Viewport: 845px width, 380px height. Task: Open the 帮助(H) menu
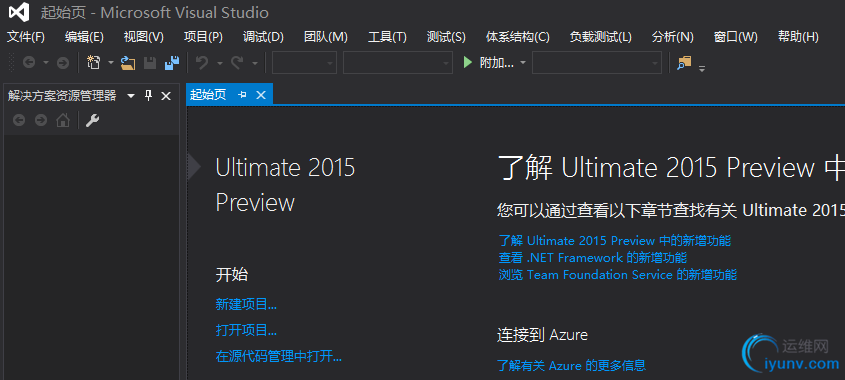tap(798, 37)
